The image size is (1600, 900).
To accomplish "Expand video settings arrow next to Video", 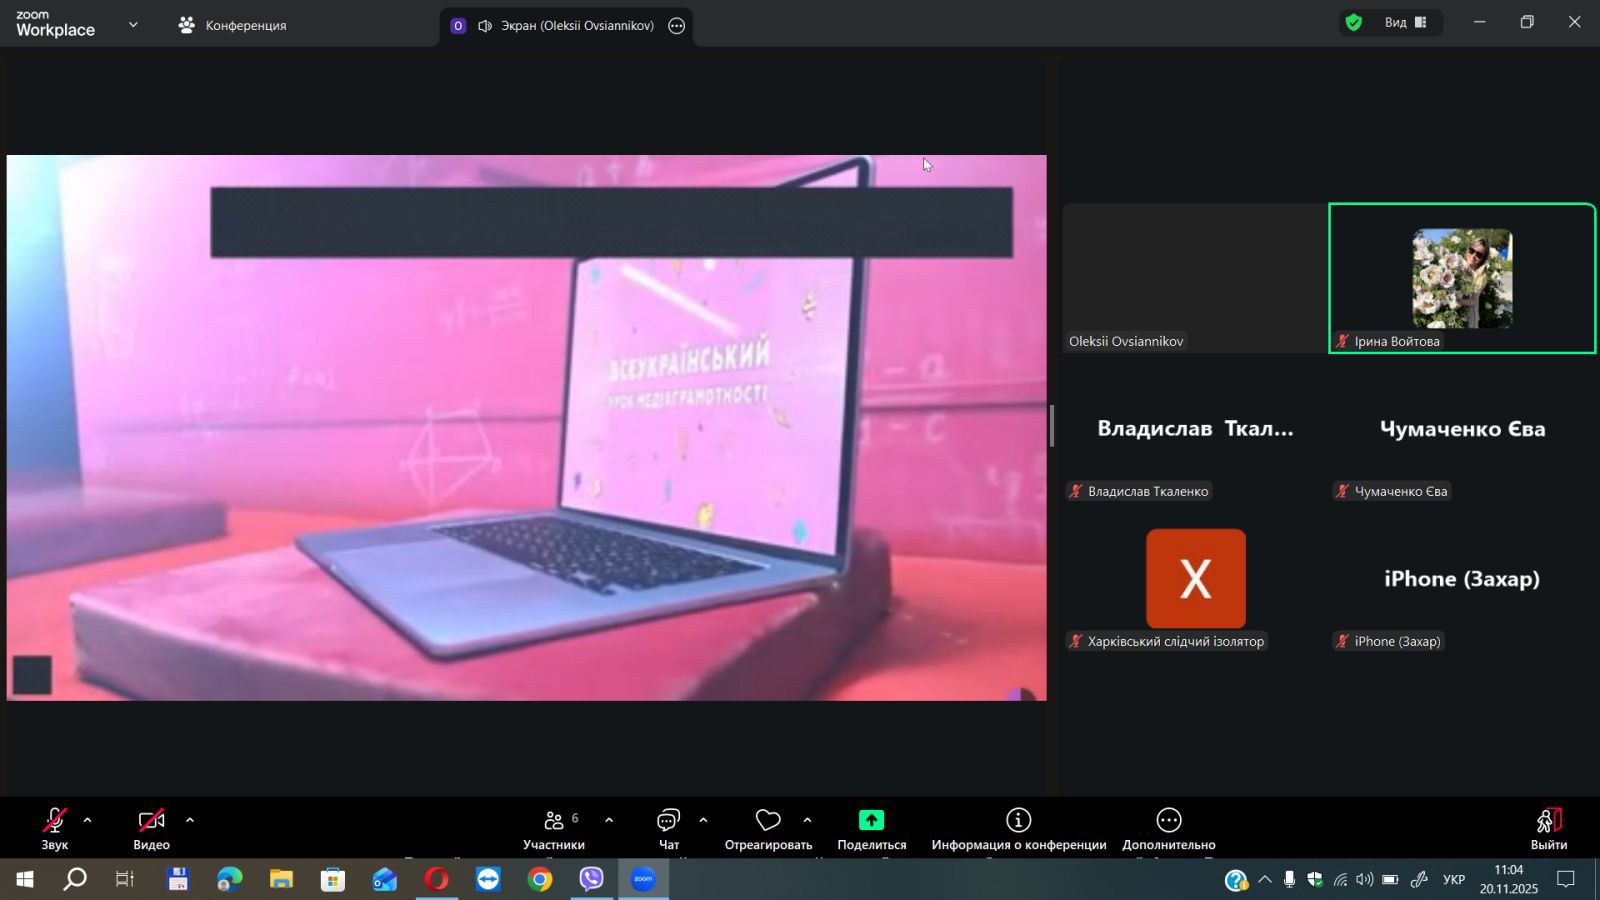I will click(x=190, y=820).
